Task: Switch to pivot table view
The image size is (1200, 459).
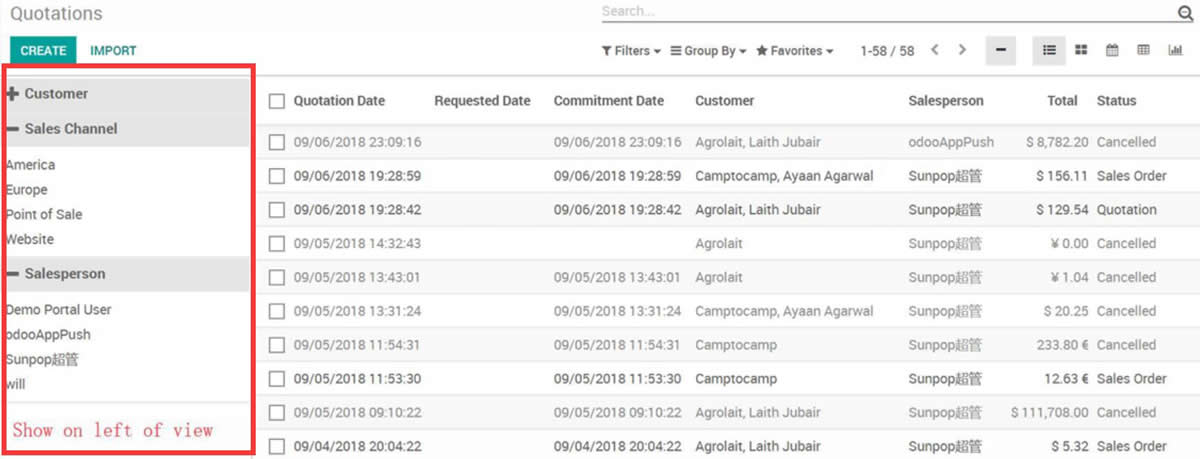Action: pos(1143,50)
